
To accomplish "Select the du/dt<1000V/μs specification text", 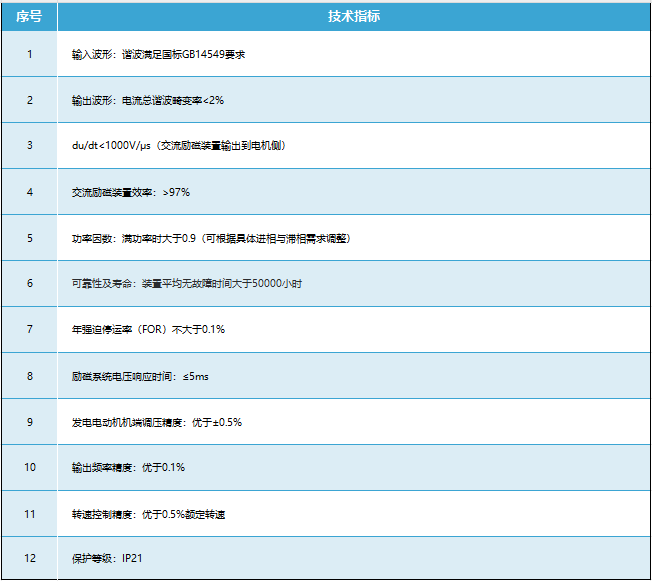I will pos(179,146).
